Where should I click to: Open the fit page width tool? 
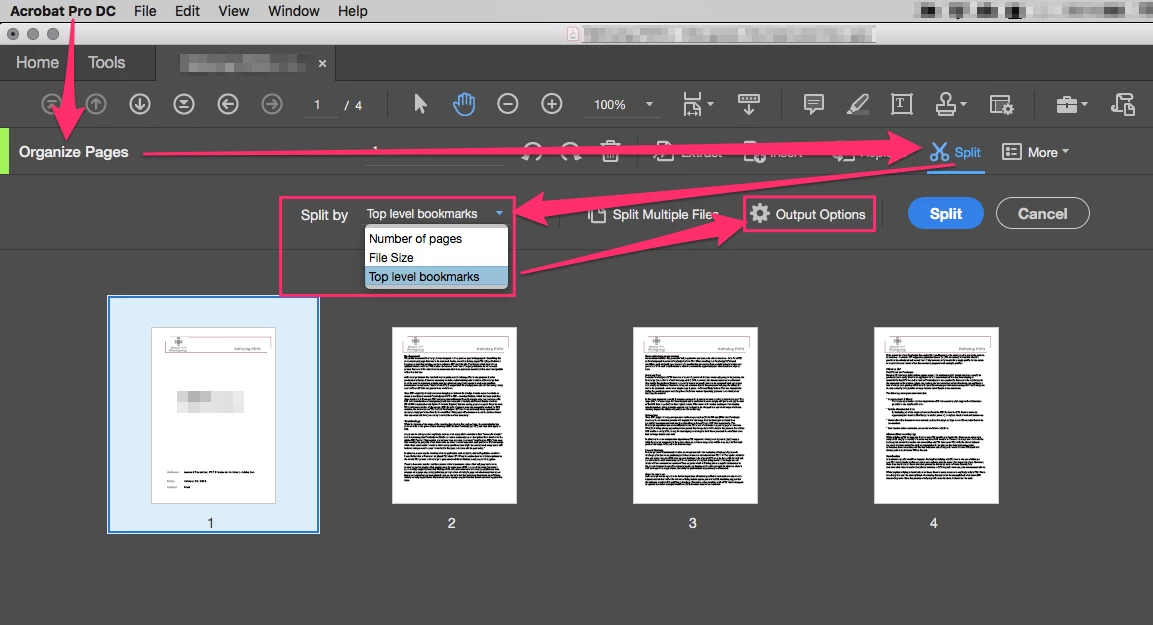click(692, 104)
